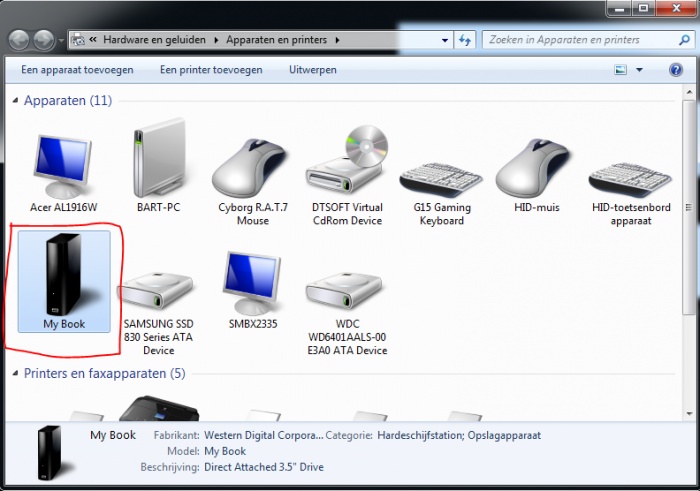Select the My Book drive icon
Viewport: 700px width, 491px height.
pyautogui.click(x=64, y=274)
